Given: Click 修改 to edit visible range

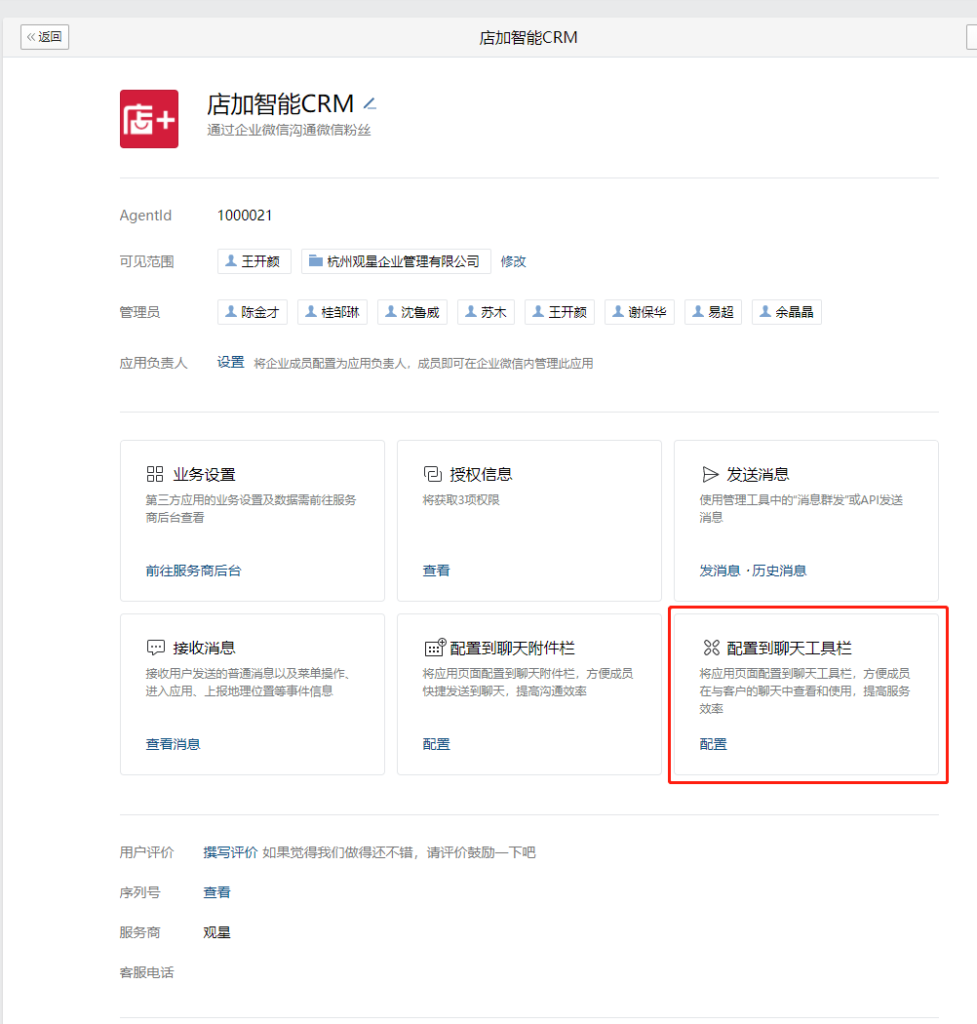Looking at the screenshot, I should [x=513, y=261].
